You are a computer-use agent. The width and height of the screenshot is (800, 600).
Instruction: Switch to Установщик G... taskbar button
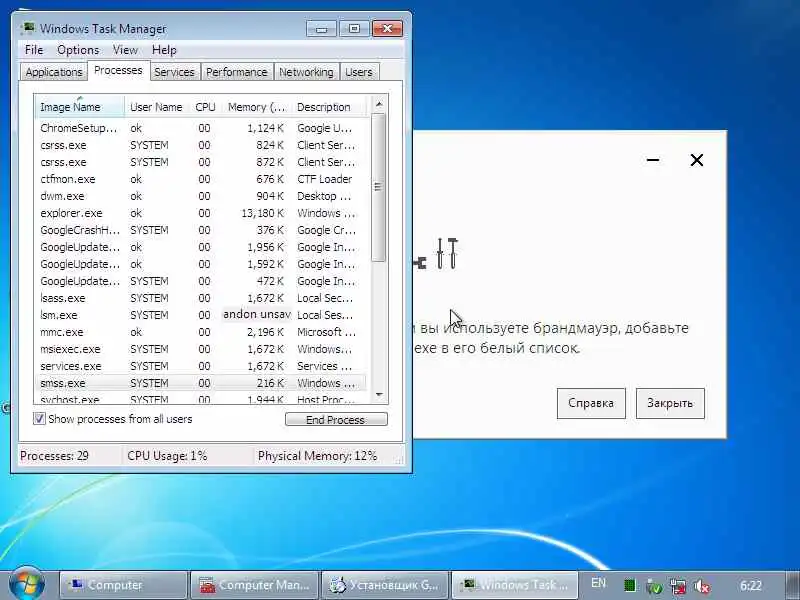pos(385,585)
